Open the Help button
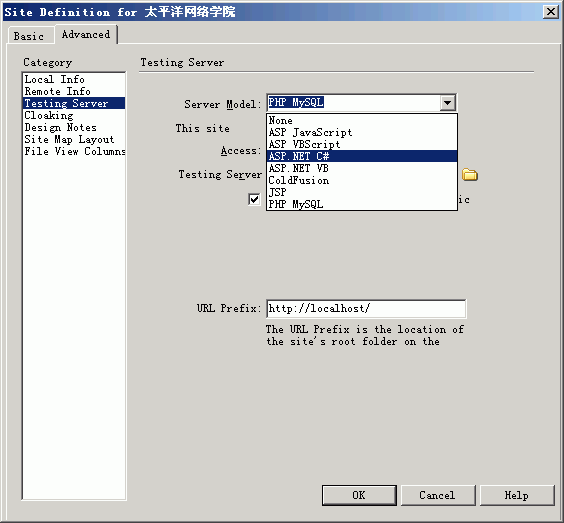564x523 pixels. point(517,495)
